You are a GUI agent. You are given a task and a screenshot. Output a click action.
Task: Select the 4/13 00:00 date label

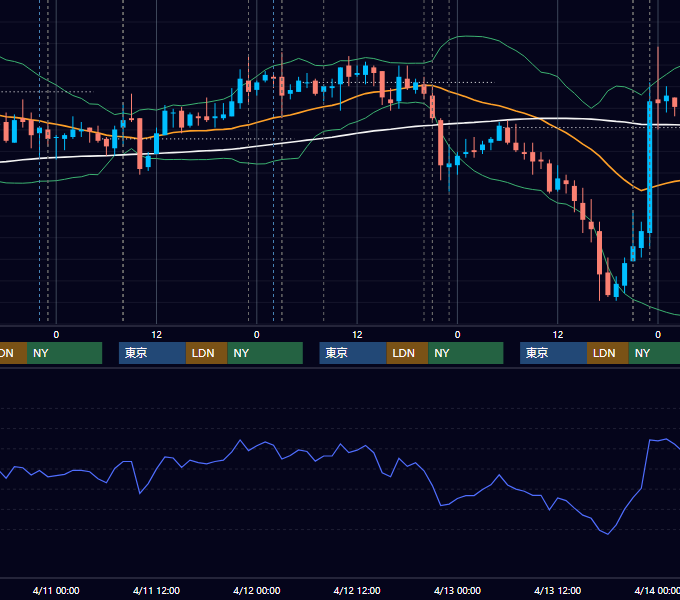click(x=457, y=590)
